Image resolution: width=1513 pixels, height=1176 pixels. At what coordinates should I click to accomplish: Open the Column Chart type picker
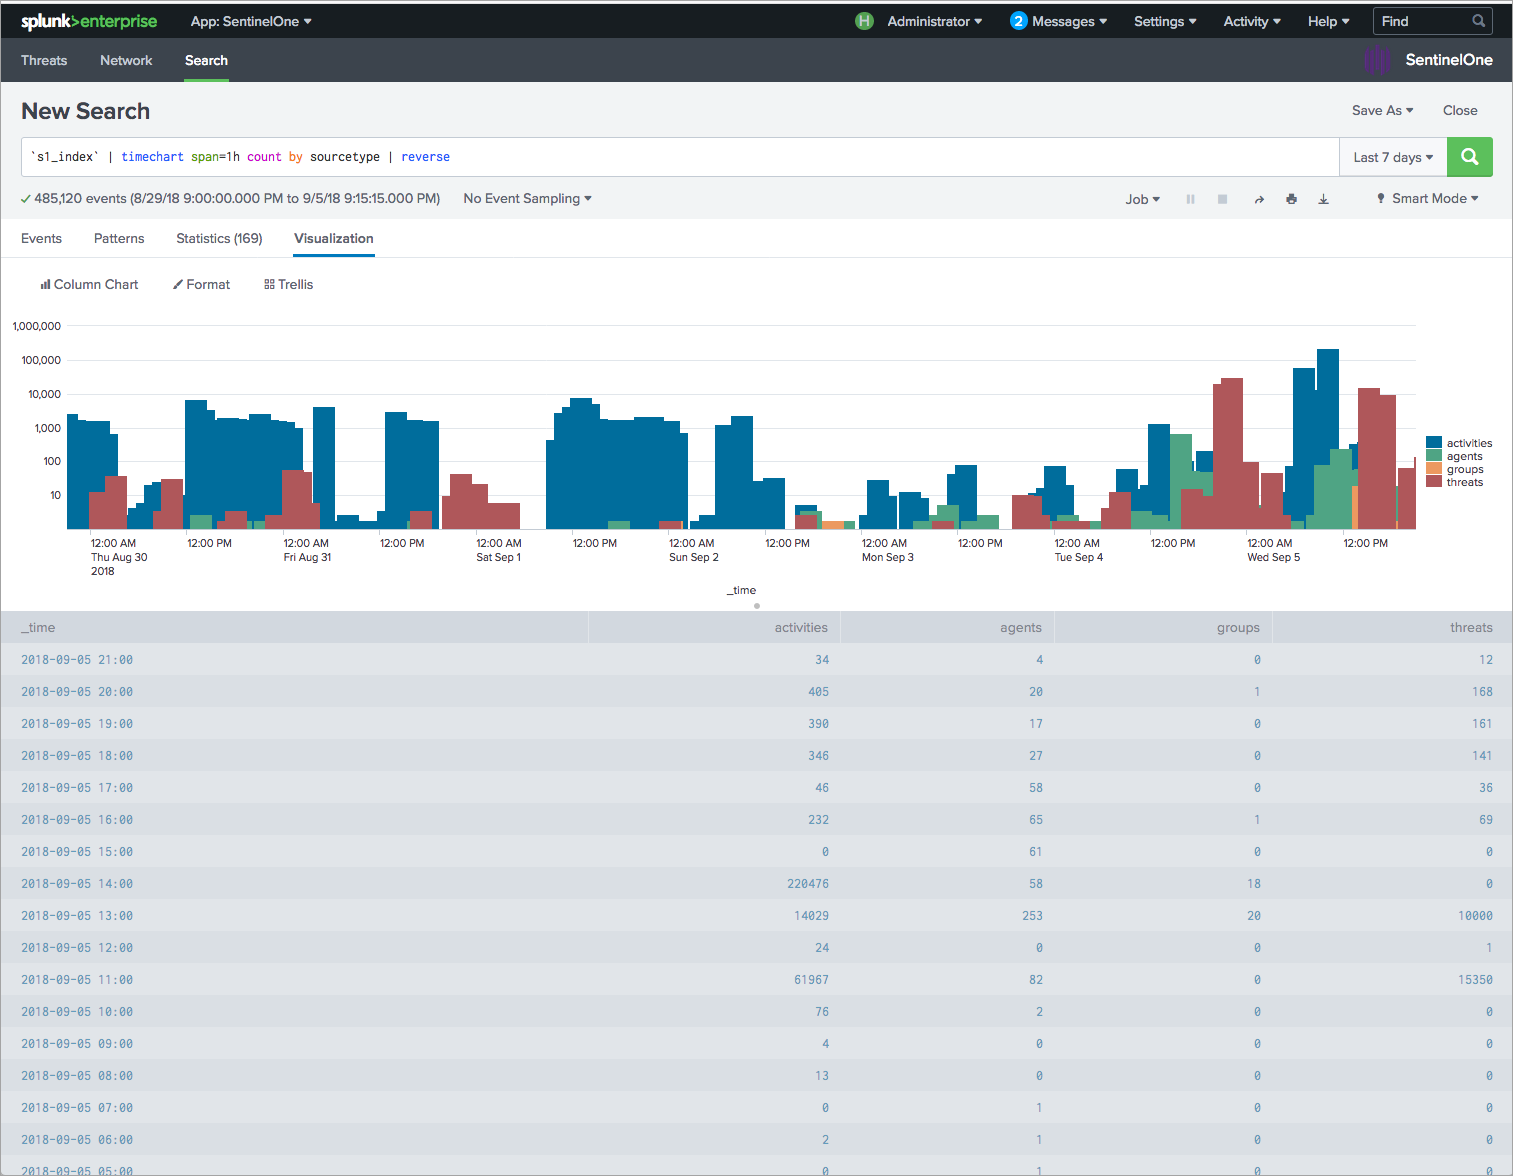[89, 284]
